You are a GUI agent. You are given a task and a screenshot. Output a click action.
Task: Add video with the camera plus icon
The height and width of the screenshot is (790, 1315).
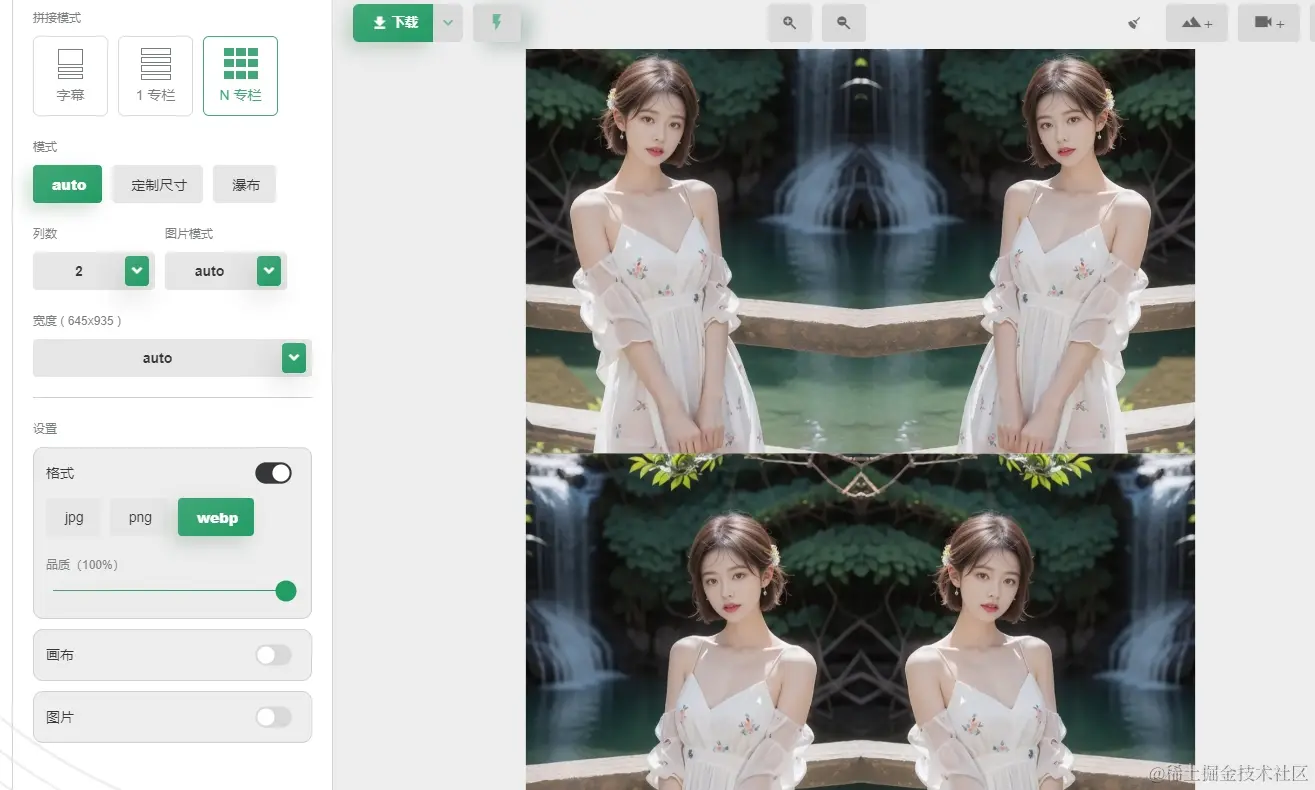pyautogui.click(x=1269, y=22)
